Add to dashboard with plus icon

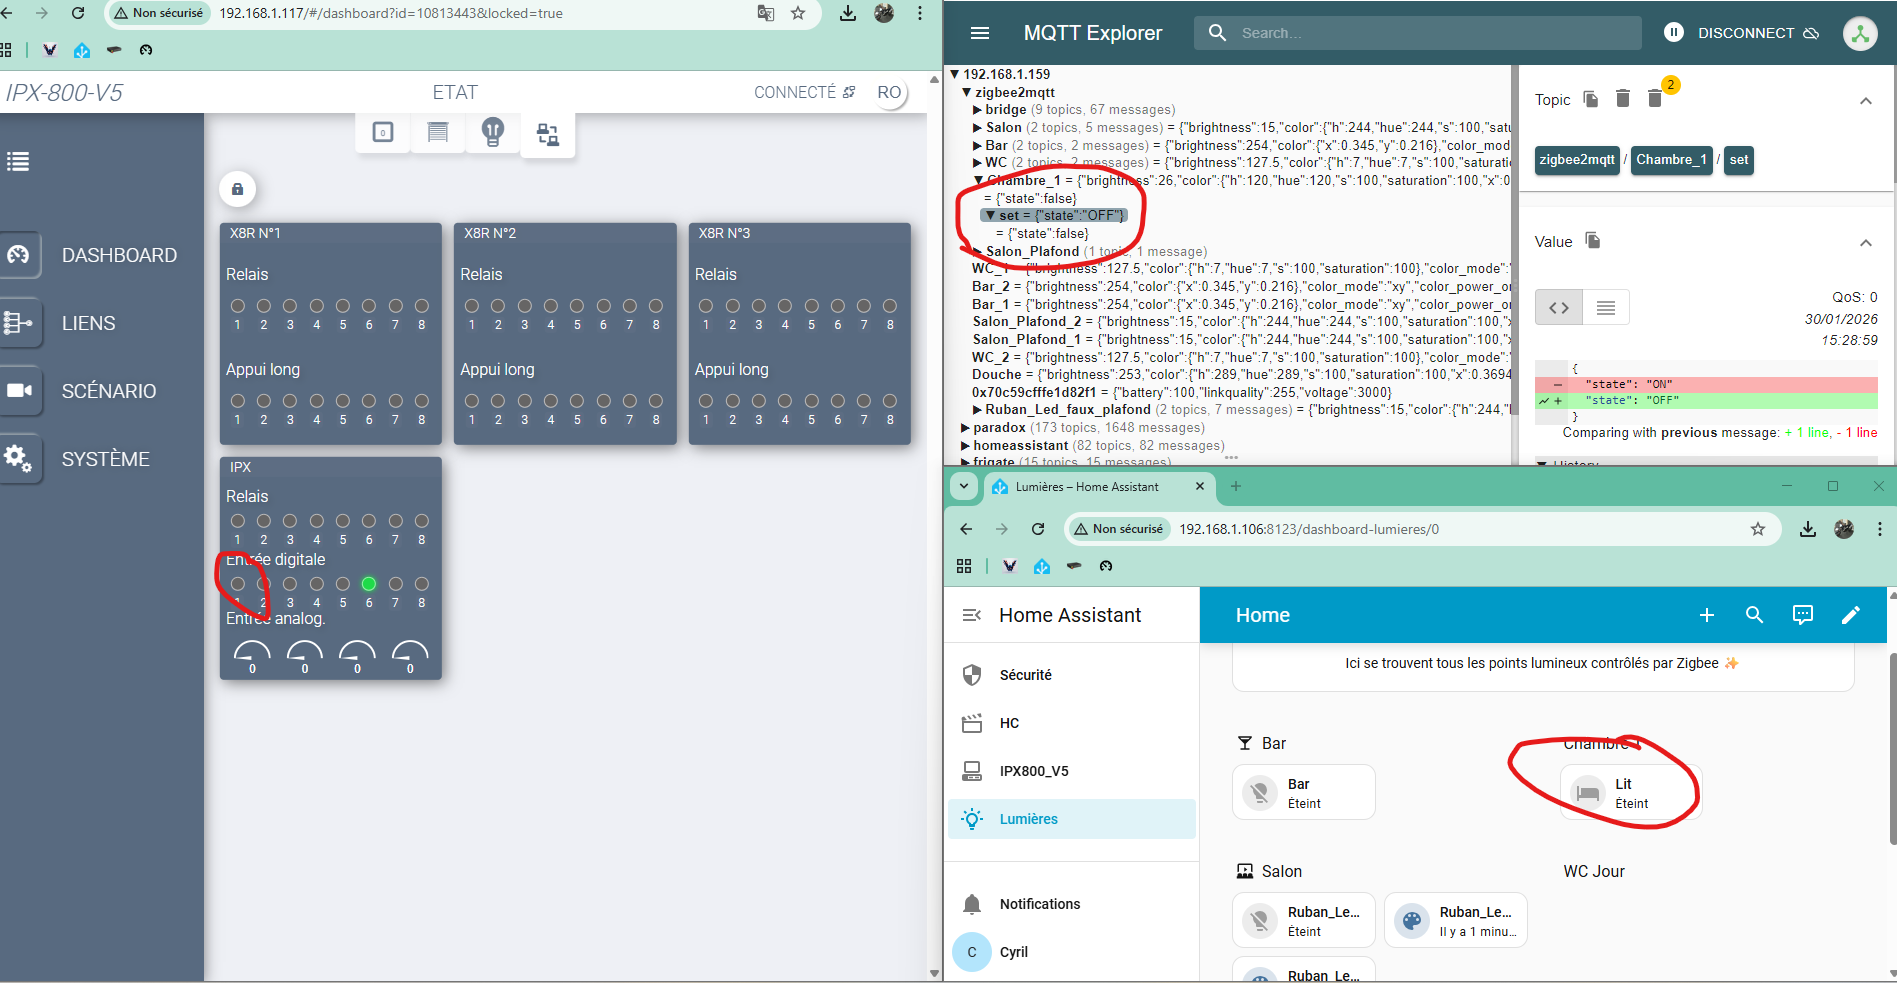click(x=1706, y=615)
